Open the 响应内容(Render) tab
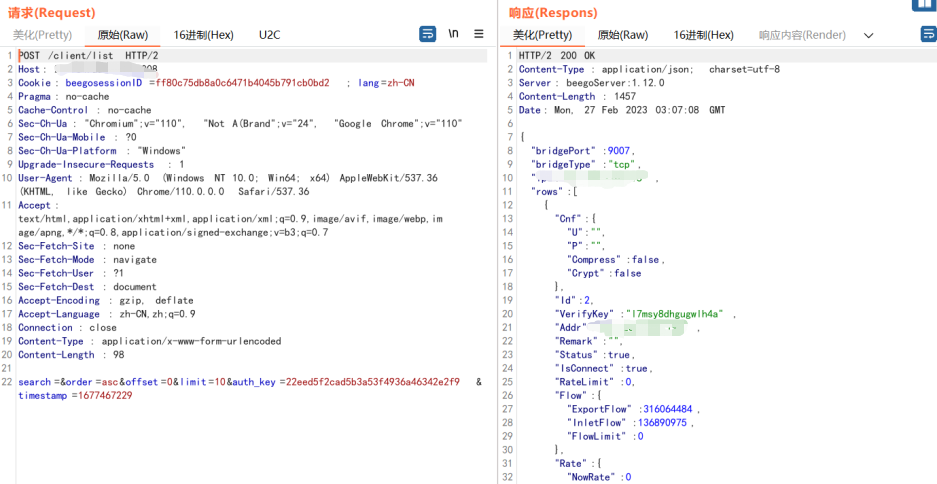This screenshot has width=937, height=484. tap(802, 35)
